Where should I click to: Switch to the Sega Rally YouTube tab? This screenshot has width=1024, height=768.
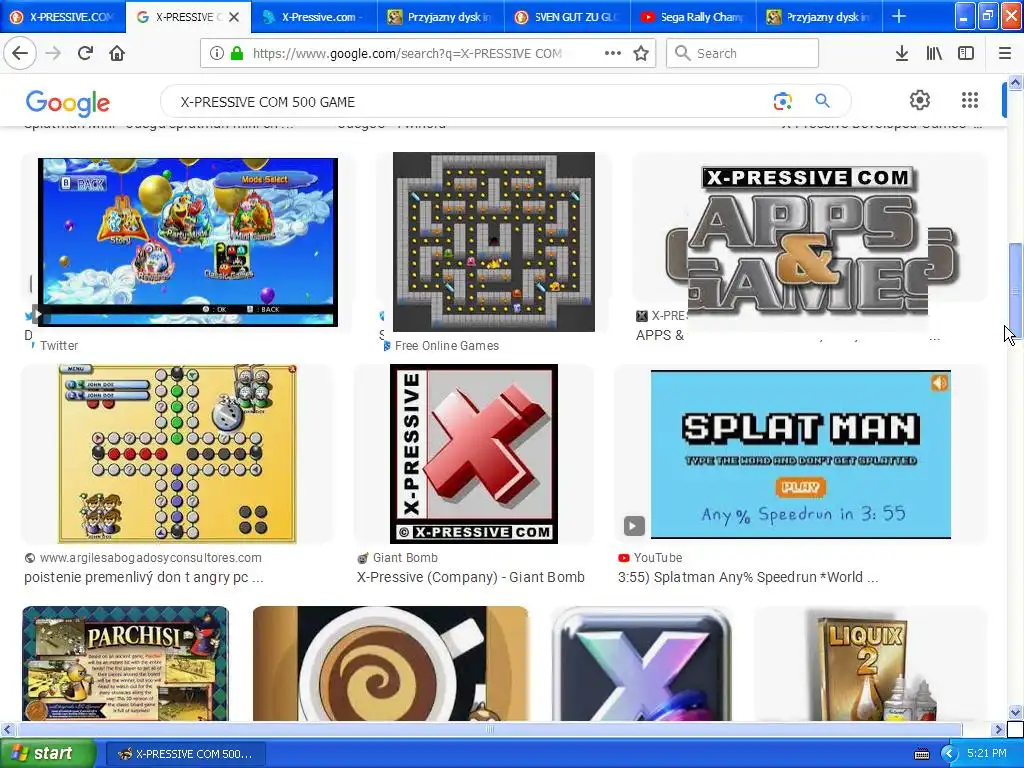coord(694,17)
